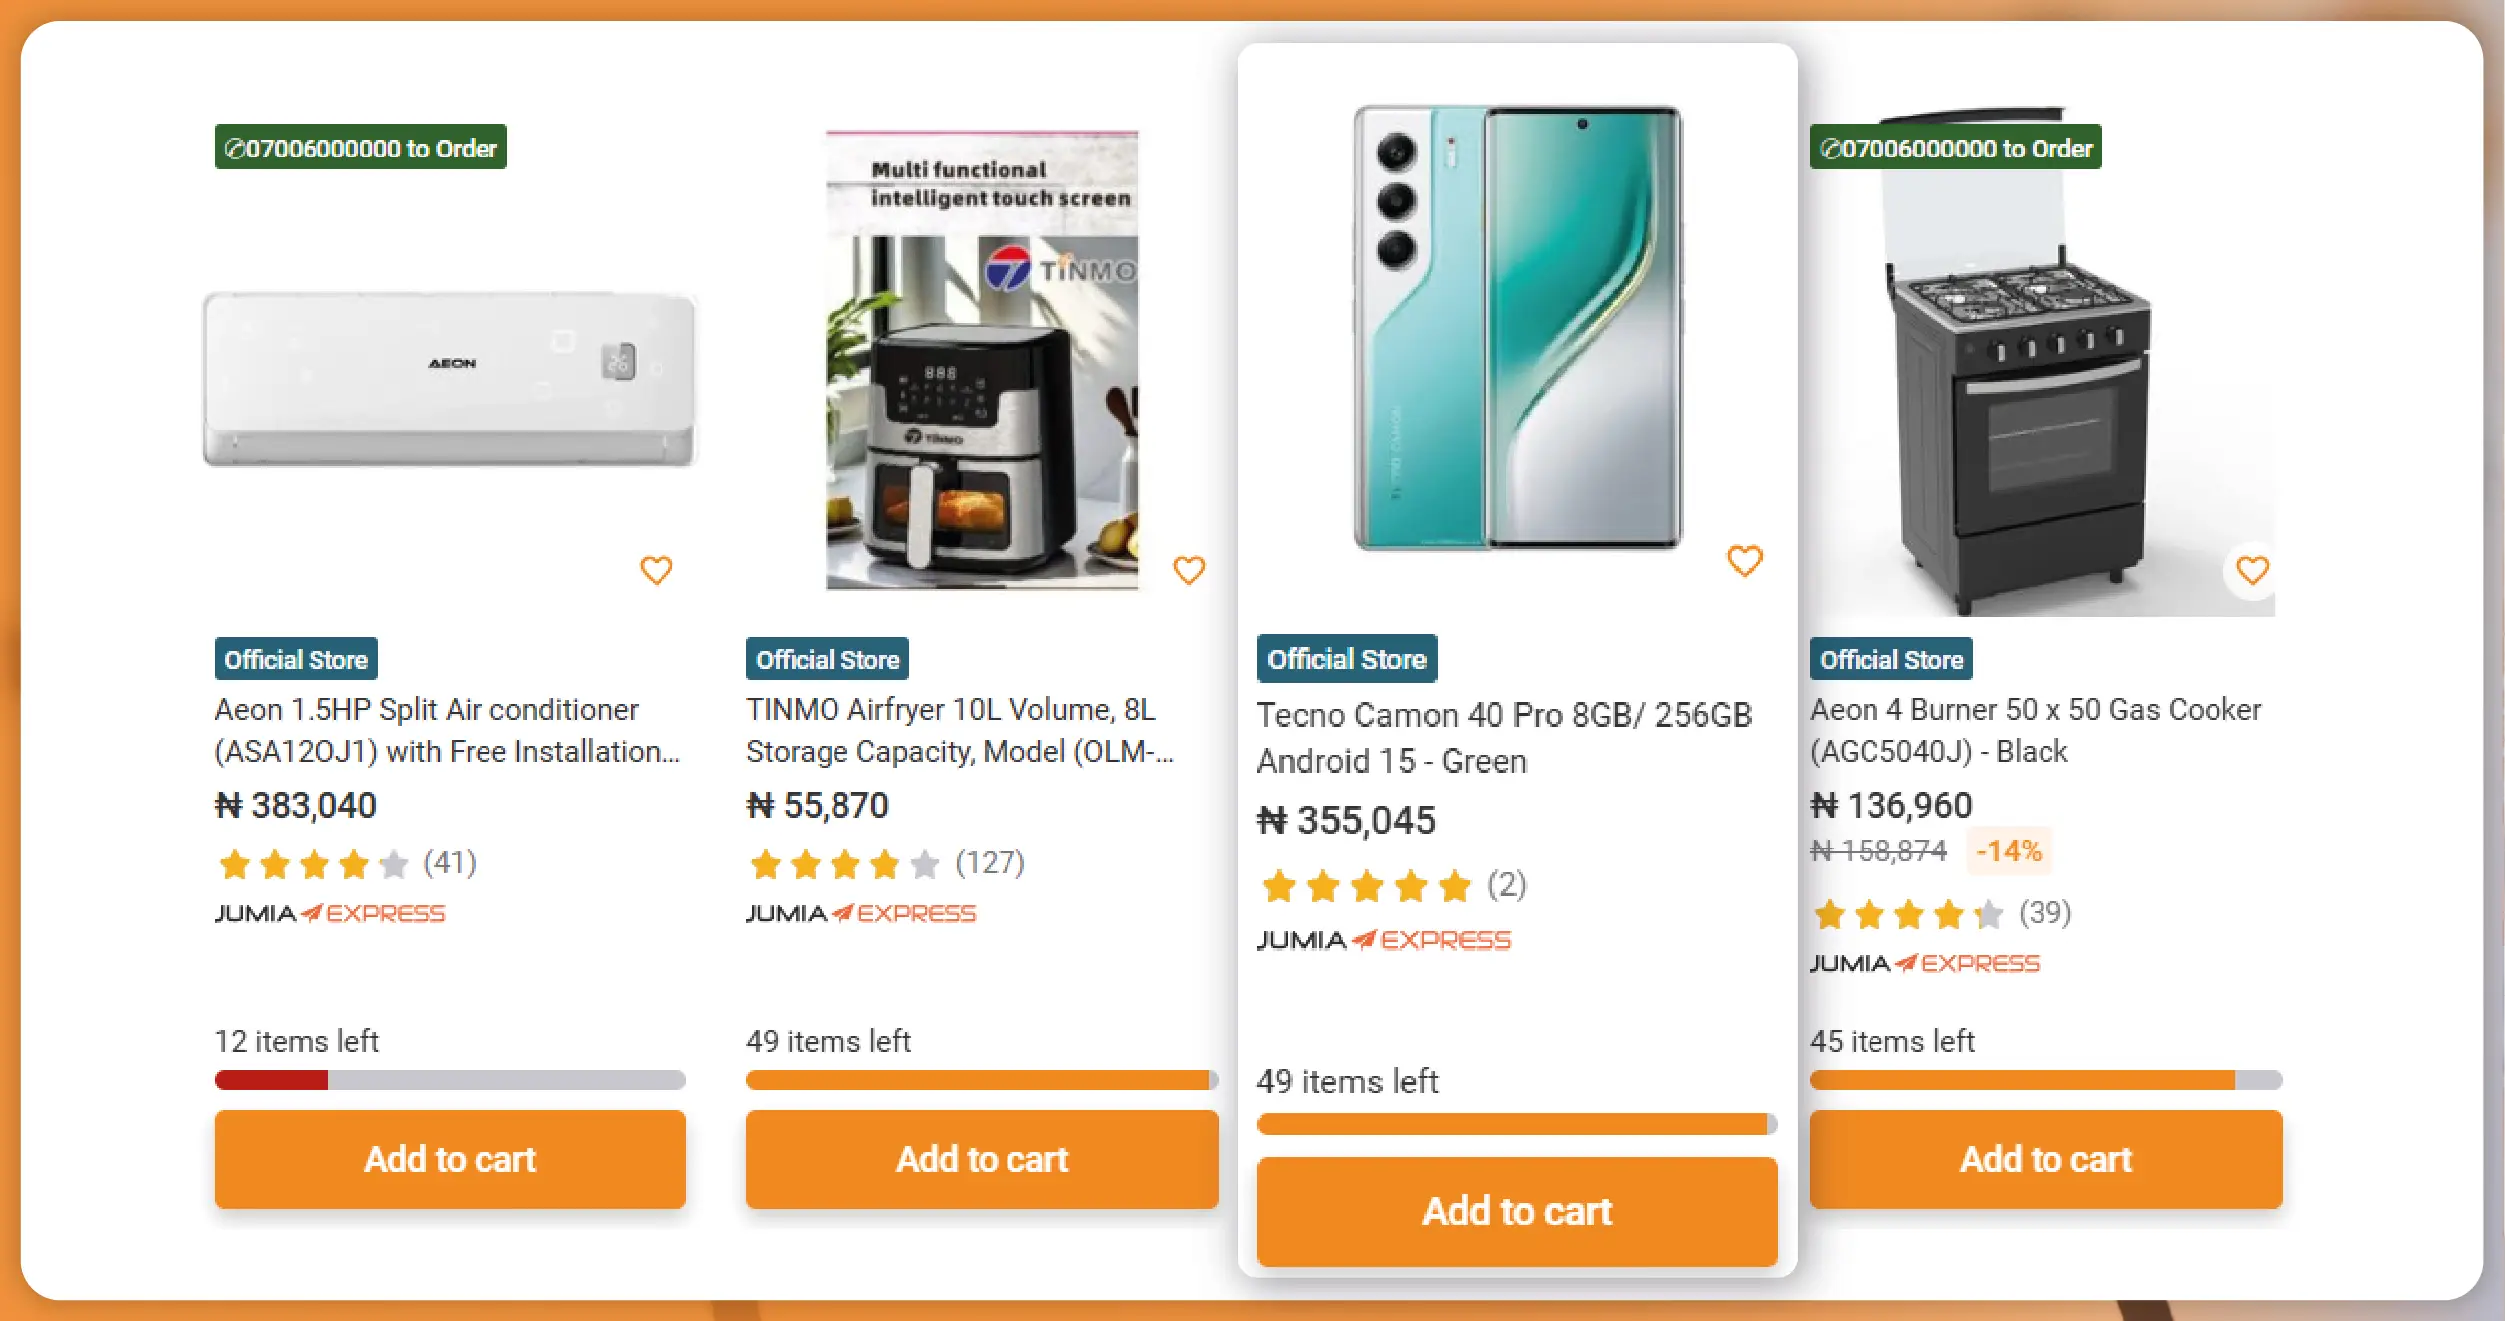Wishlist the Aeon Split Air conditioner heart
The width and height of the screenshot is (2505, 1321).
coord(656,570)
